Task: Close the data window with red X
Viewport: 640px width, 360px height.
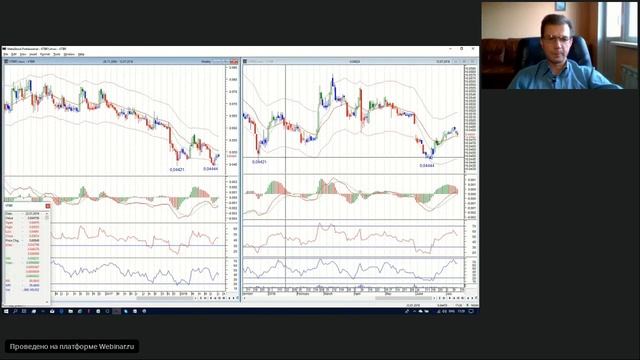Action: (x=48, y=206)
